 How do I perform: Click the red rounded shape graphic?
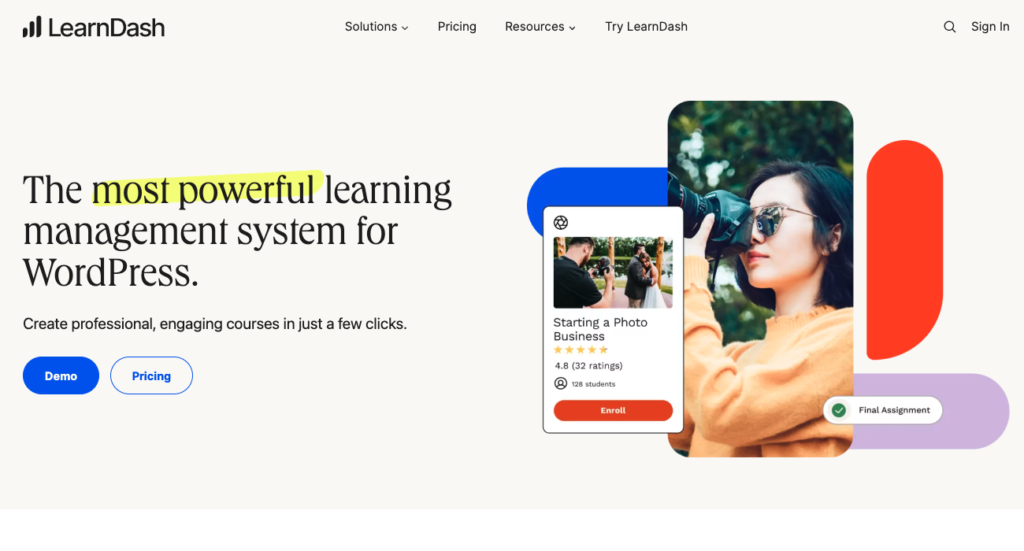click(904, 250)
